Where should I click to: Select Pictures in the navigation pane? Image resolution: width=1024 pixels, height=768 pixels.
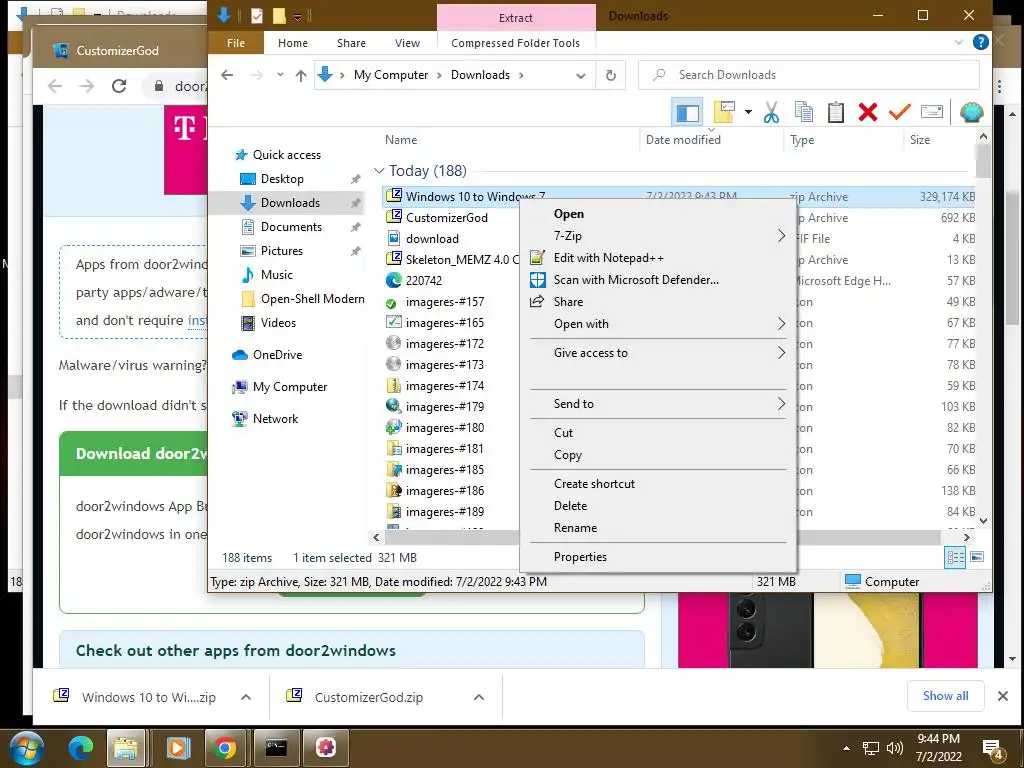click(281, 251)
